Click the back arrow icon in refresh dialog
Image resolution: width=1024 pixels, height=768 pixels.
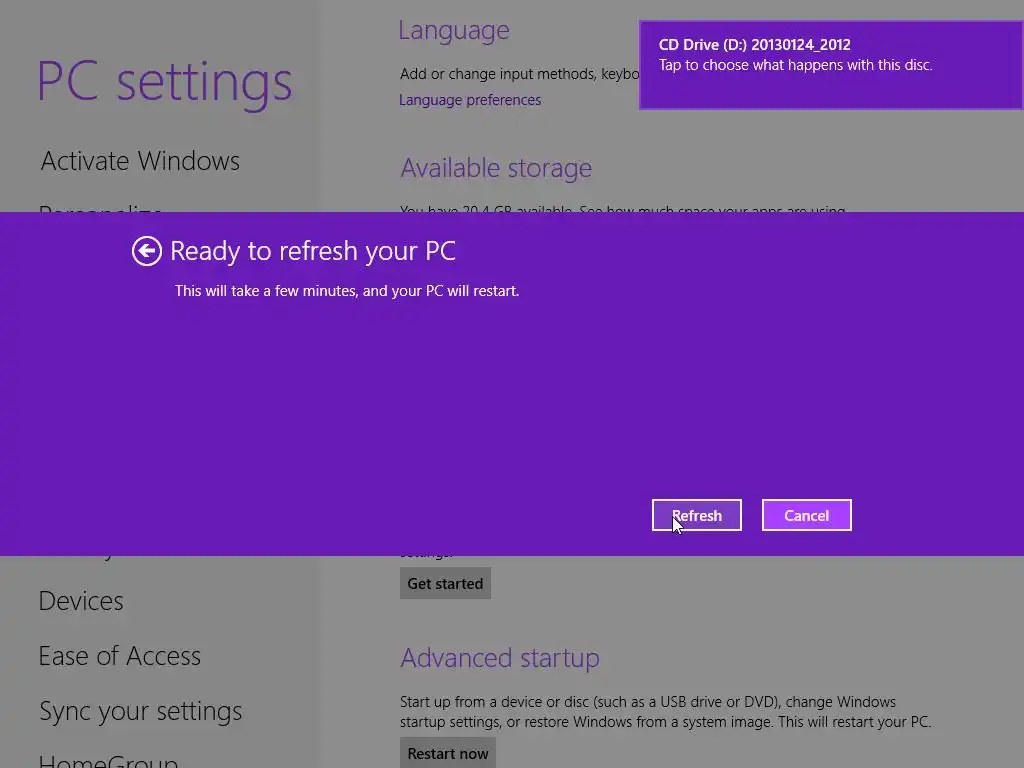(146, 251)
